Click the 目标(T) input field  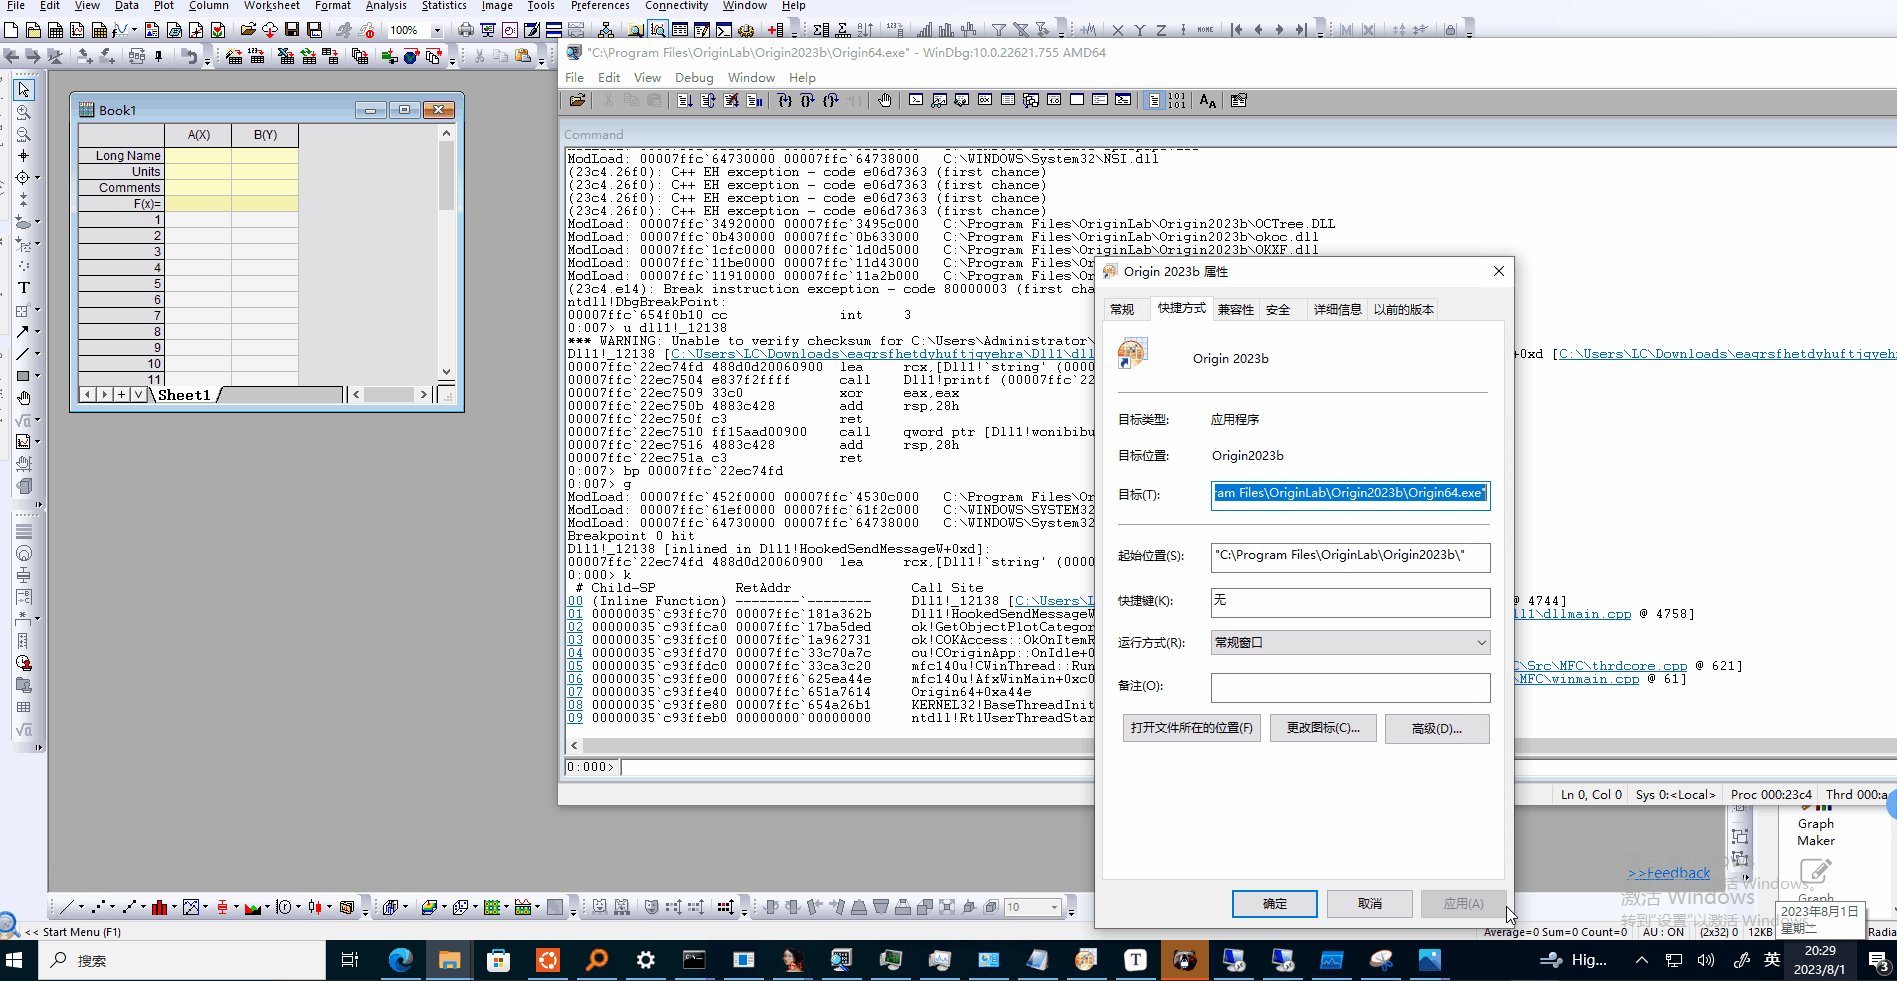point(1350,494)
